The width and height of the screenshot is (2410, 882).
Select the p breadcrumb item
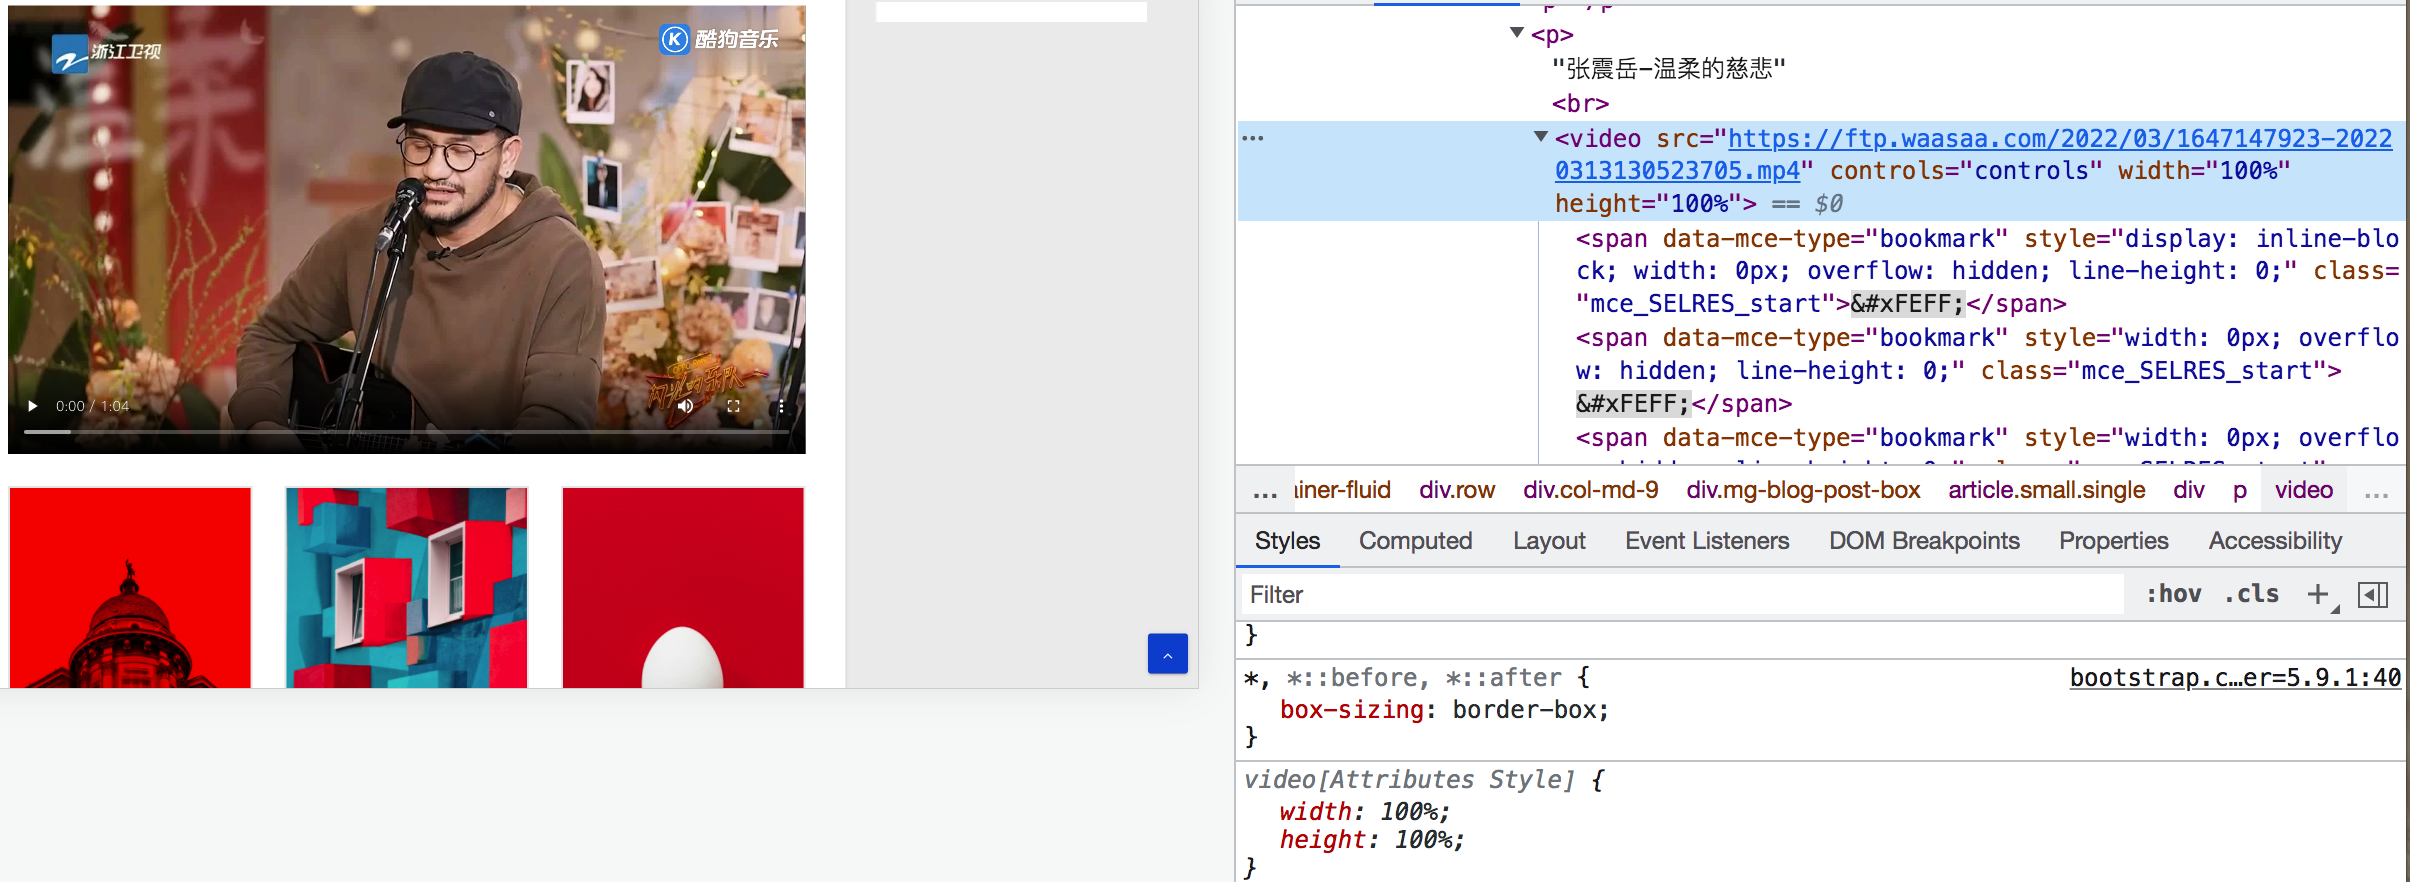[2240, 490]
